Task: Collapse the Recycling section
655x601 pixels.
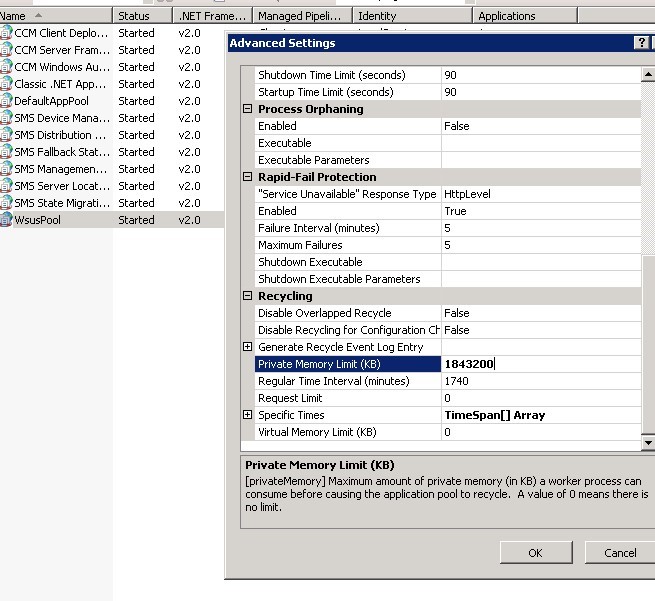Action: click(x=247, y=296)
